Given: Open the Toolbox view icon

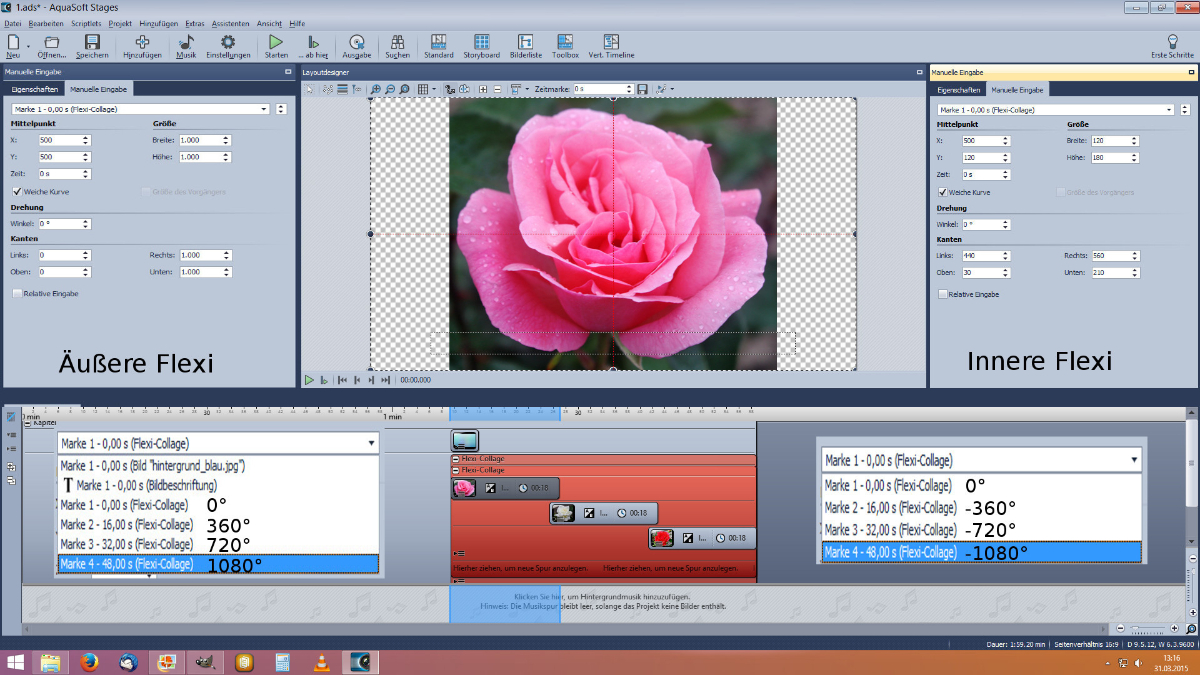Looking at the screenshot, I should [565, 43].
